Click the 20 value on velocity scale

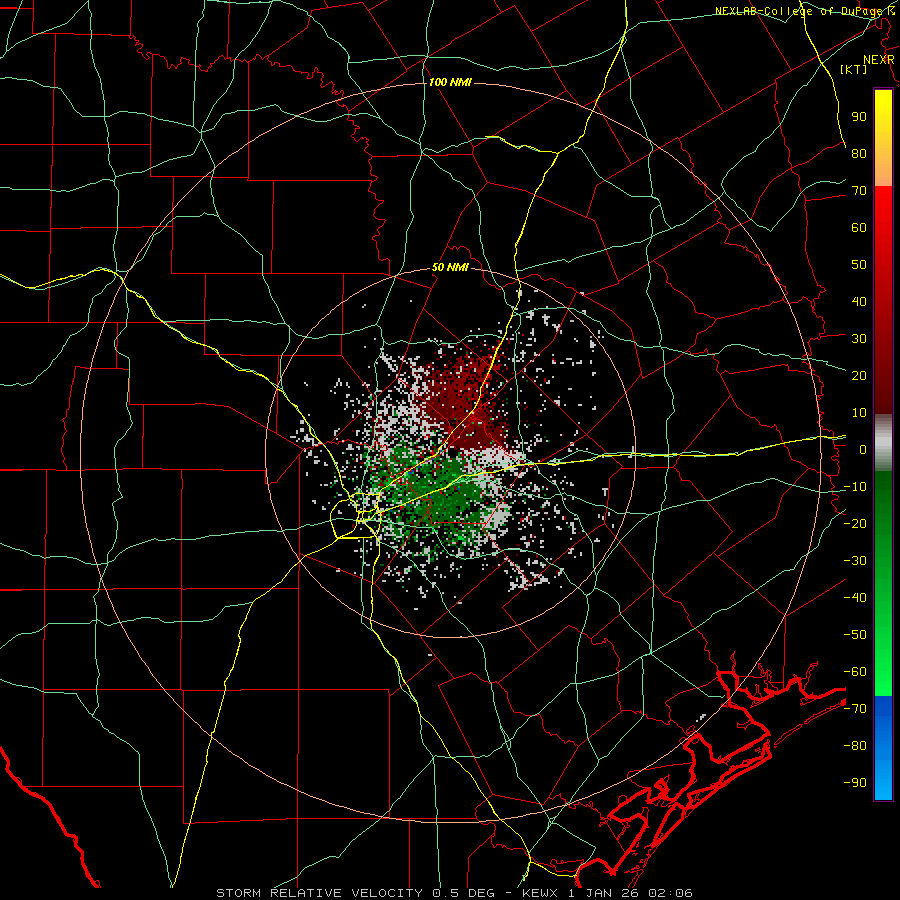coord(859,375)
